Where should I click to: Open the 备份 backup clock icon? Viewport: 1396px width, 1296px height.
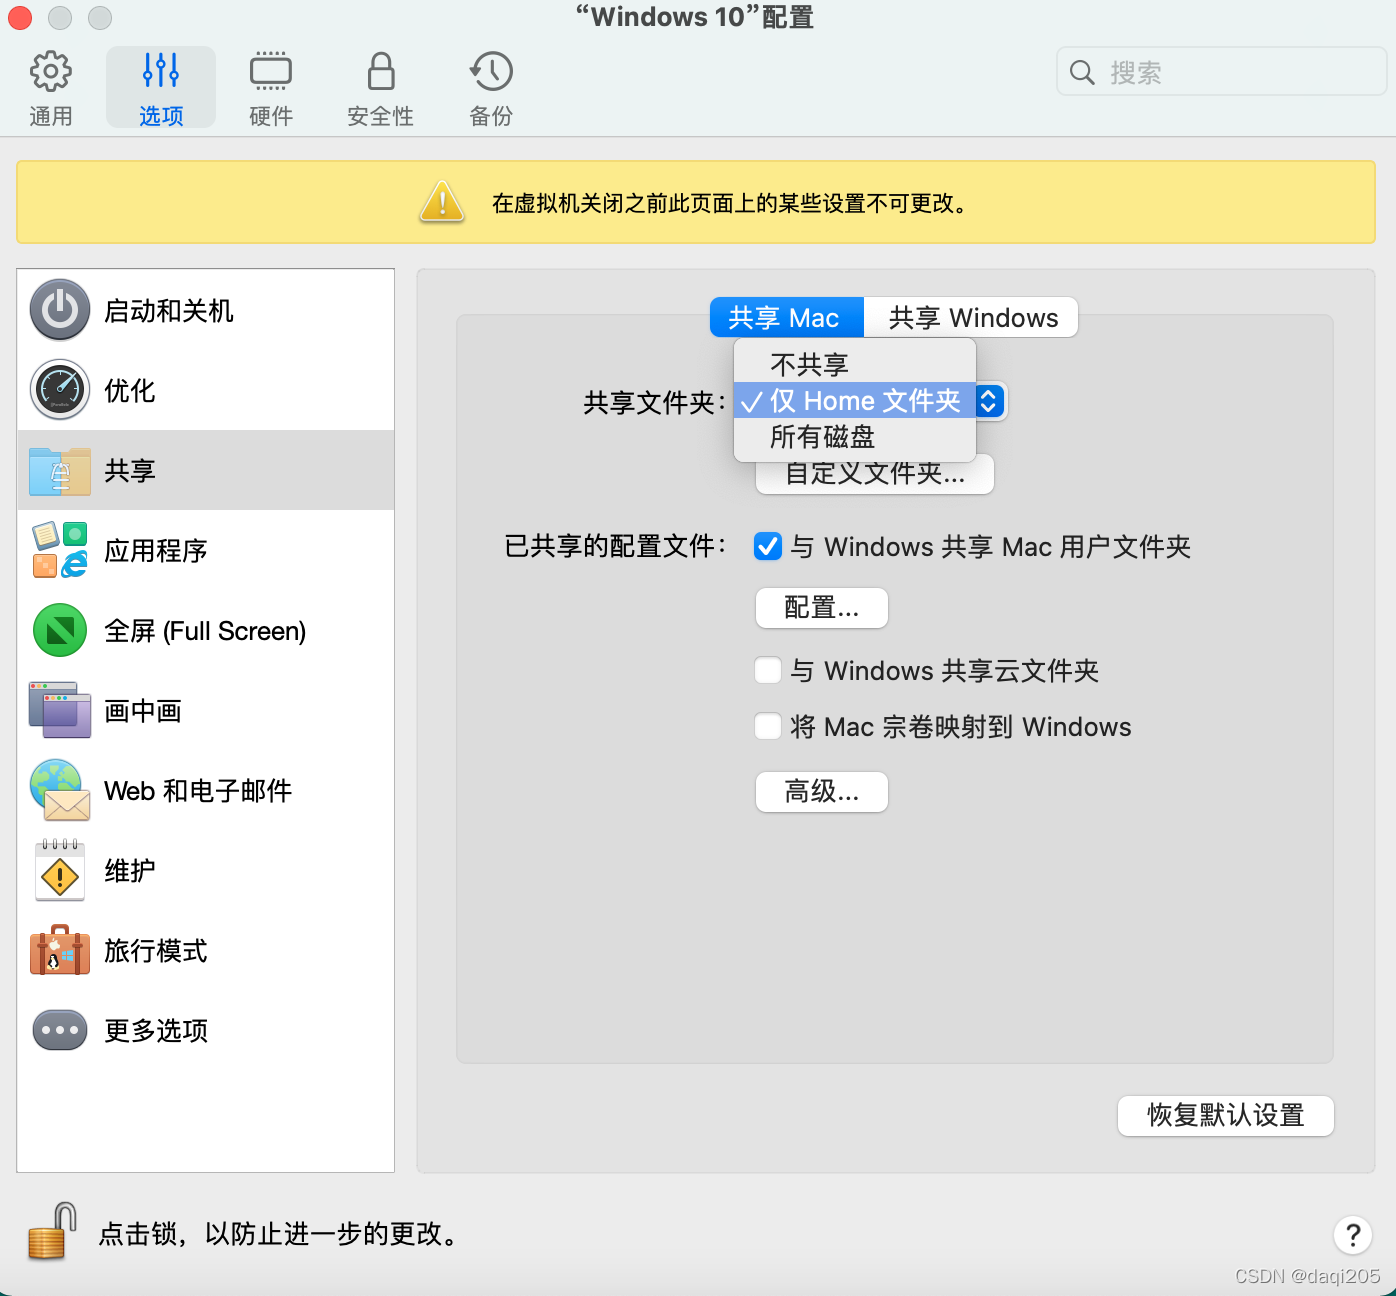pos(491,71)
